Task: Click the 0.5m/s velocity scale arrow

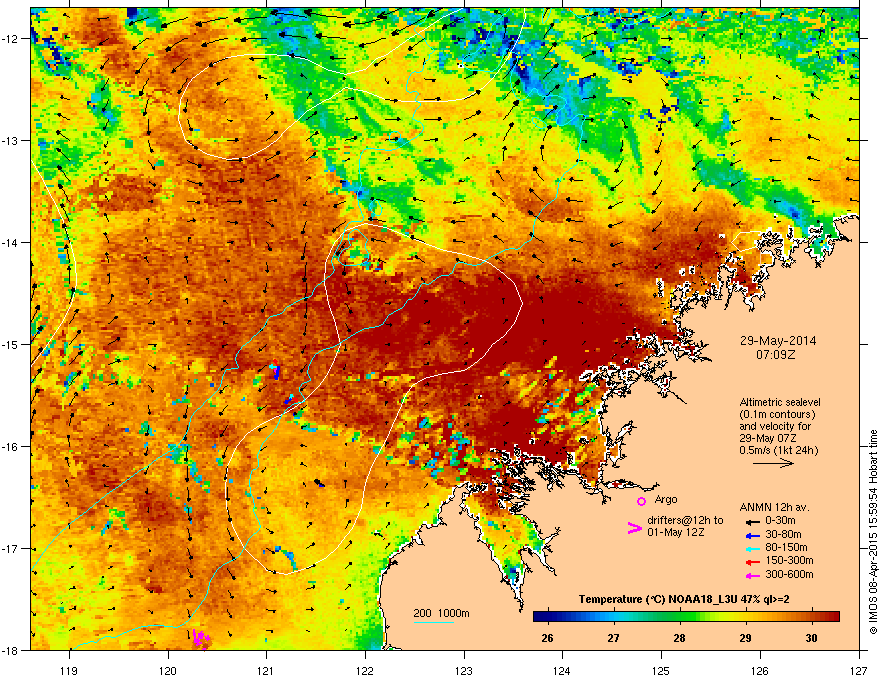Action: pos(773,463)
